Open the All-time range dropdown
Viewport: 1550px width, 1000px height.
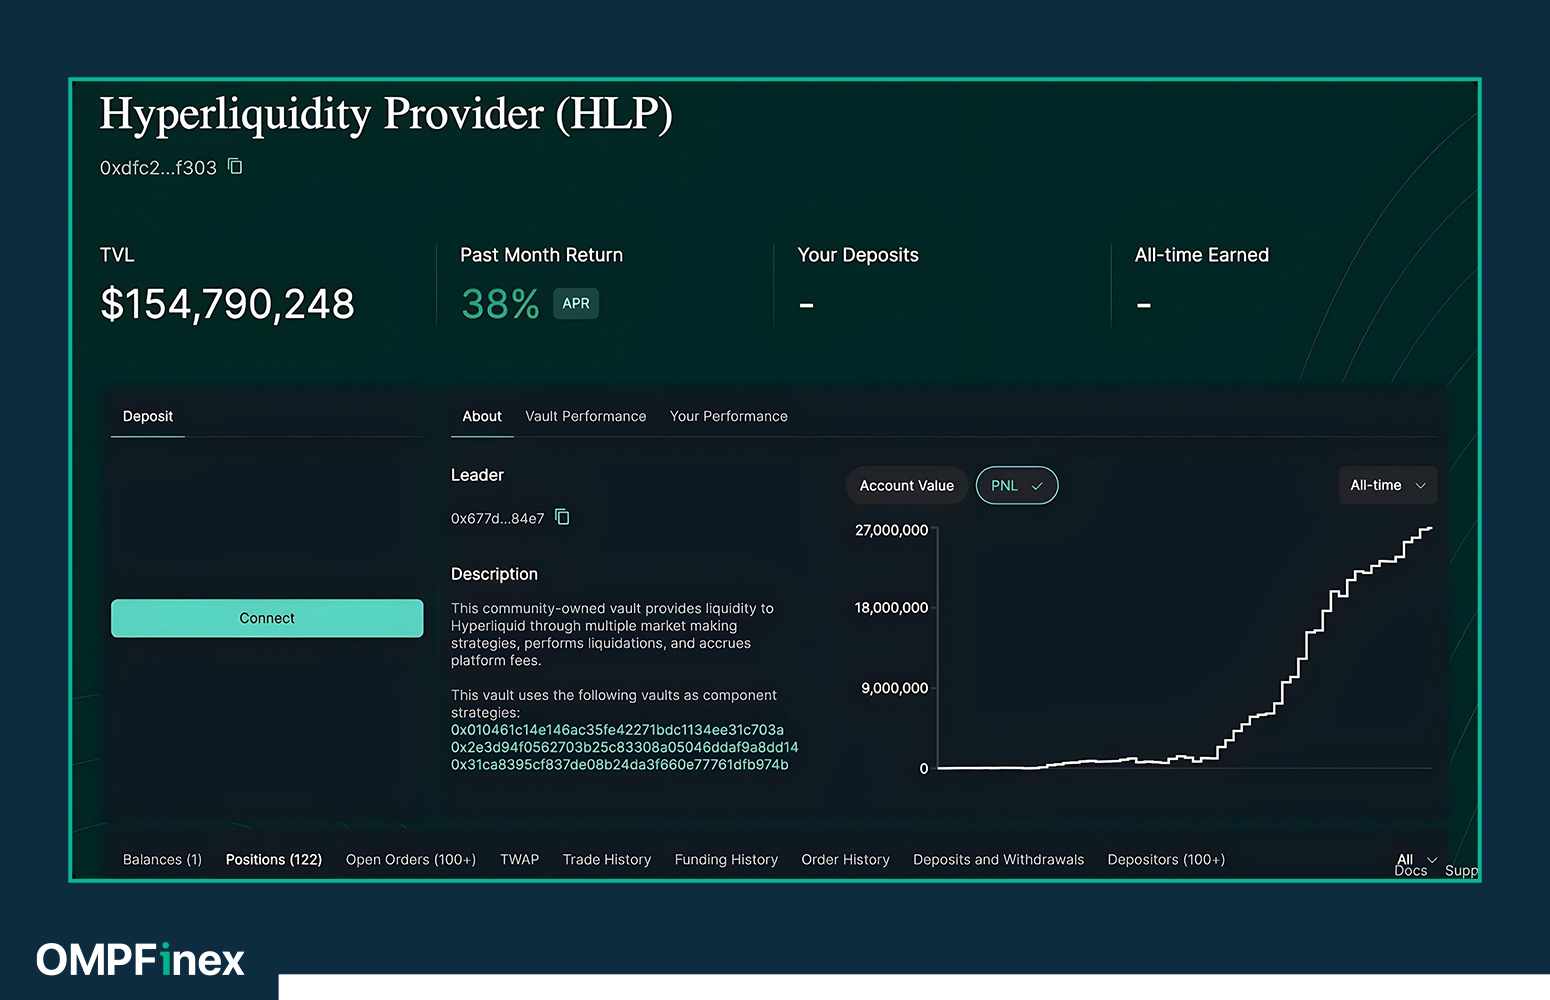[1387, 485]
